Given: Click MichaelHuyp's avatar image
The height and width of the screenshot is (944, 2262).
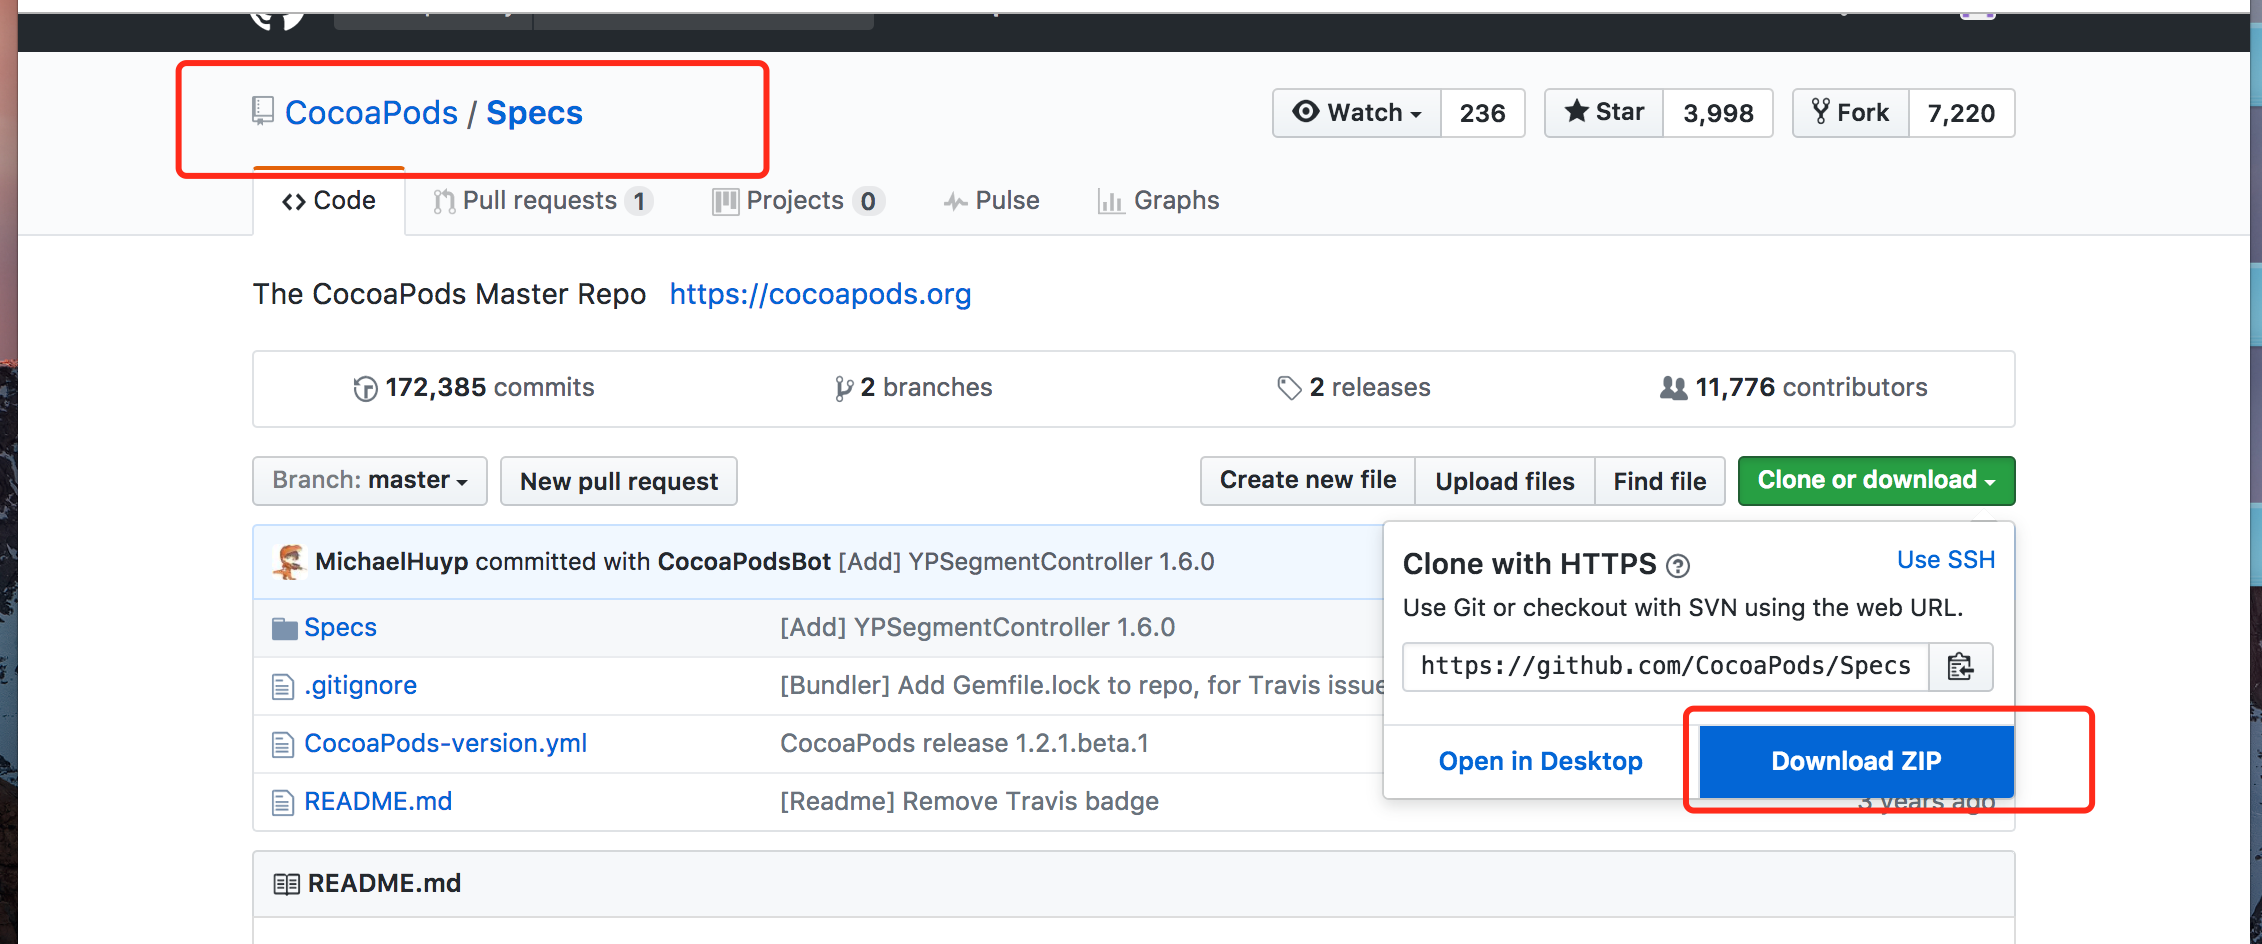Looking at the screenshot, I should [x=289, y=561].
